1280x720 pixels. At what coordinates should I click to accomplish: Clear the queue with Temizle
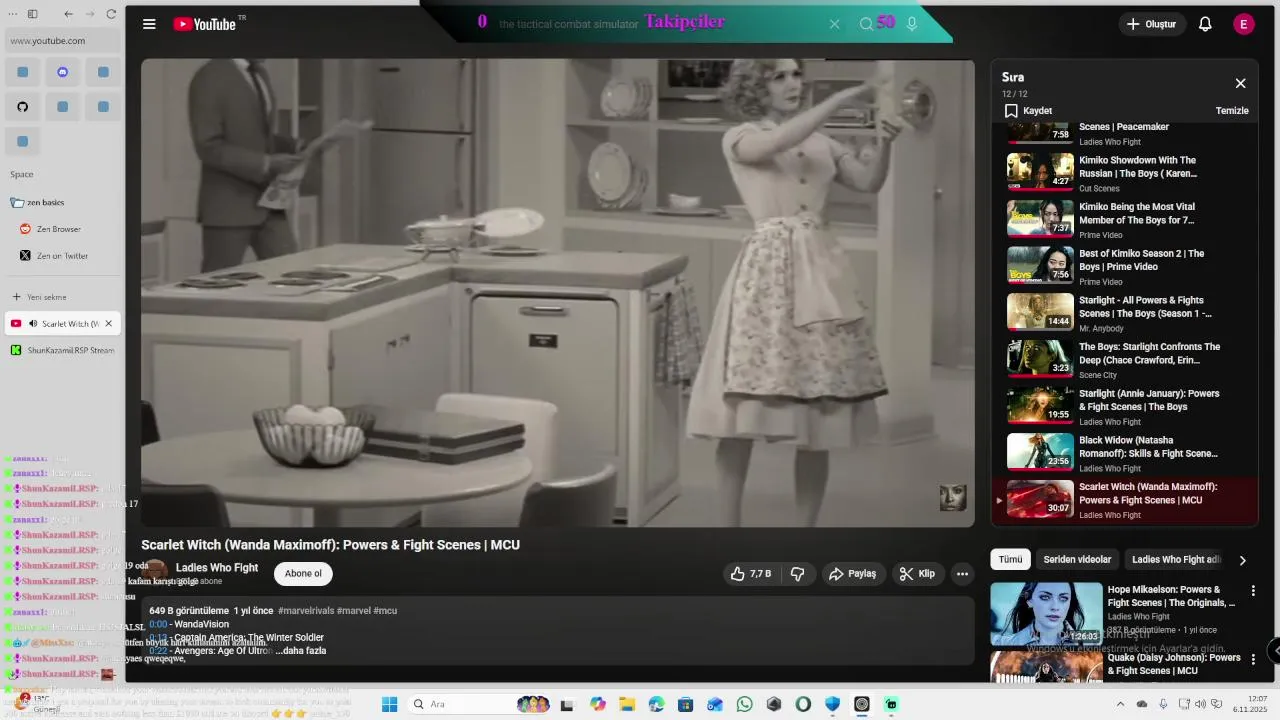(x=1232, y=111)
